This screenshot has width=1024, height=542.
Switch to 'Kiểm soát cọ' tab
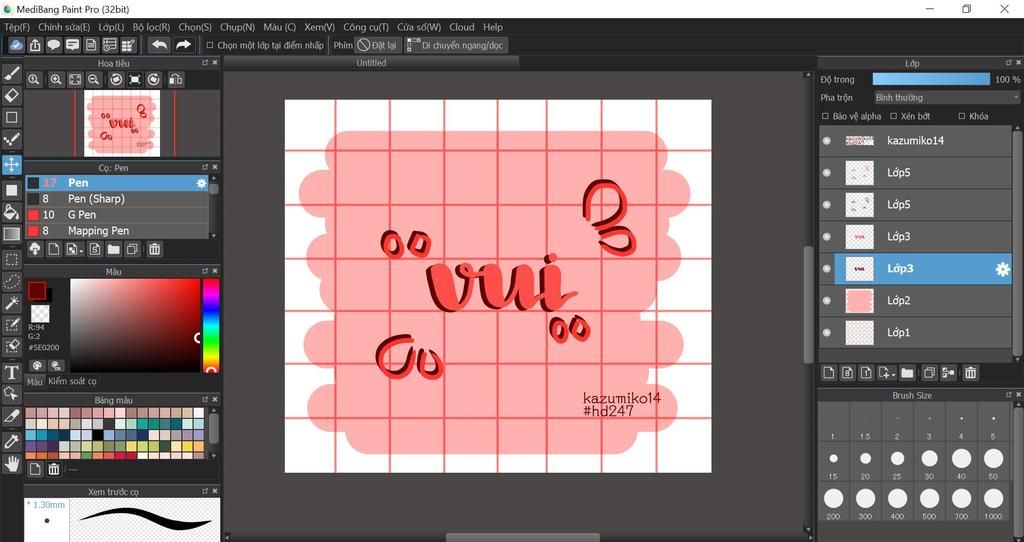[x=72, y=381]
